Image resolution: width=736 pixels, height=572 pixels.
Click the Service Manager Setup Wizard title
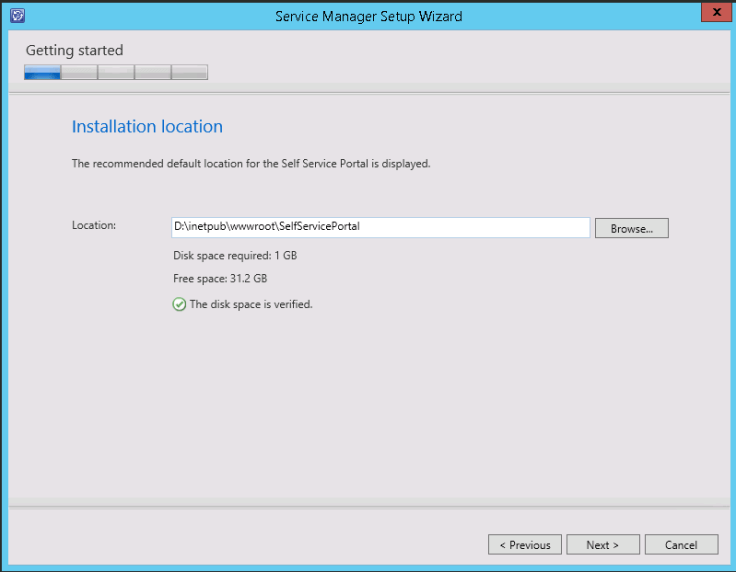(x=369, y=16)
